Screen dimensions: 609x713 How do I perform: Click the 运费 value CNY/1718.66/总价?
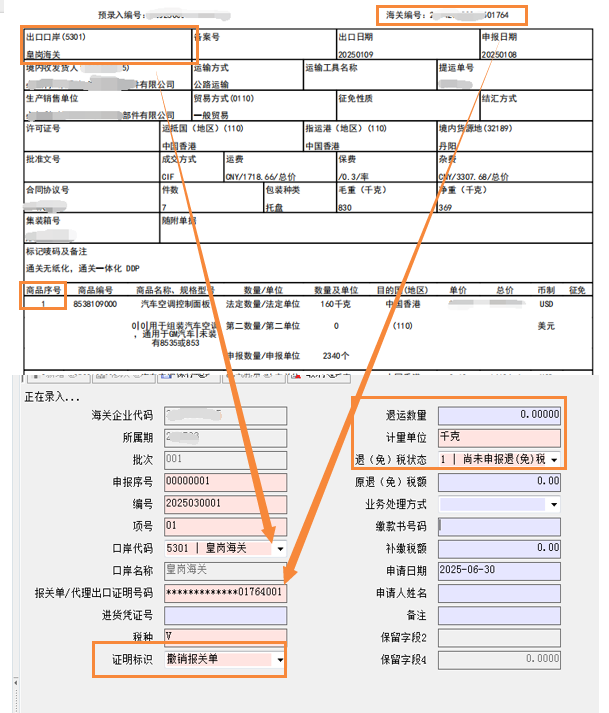click(x=261, y=177)
